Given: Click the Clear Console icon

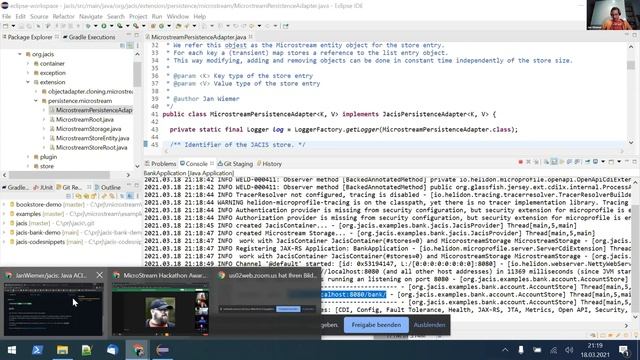Looking at the screenshot, I should (546, 162).
